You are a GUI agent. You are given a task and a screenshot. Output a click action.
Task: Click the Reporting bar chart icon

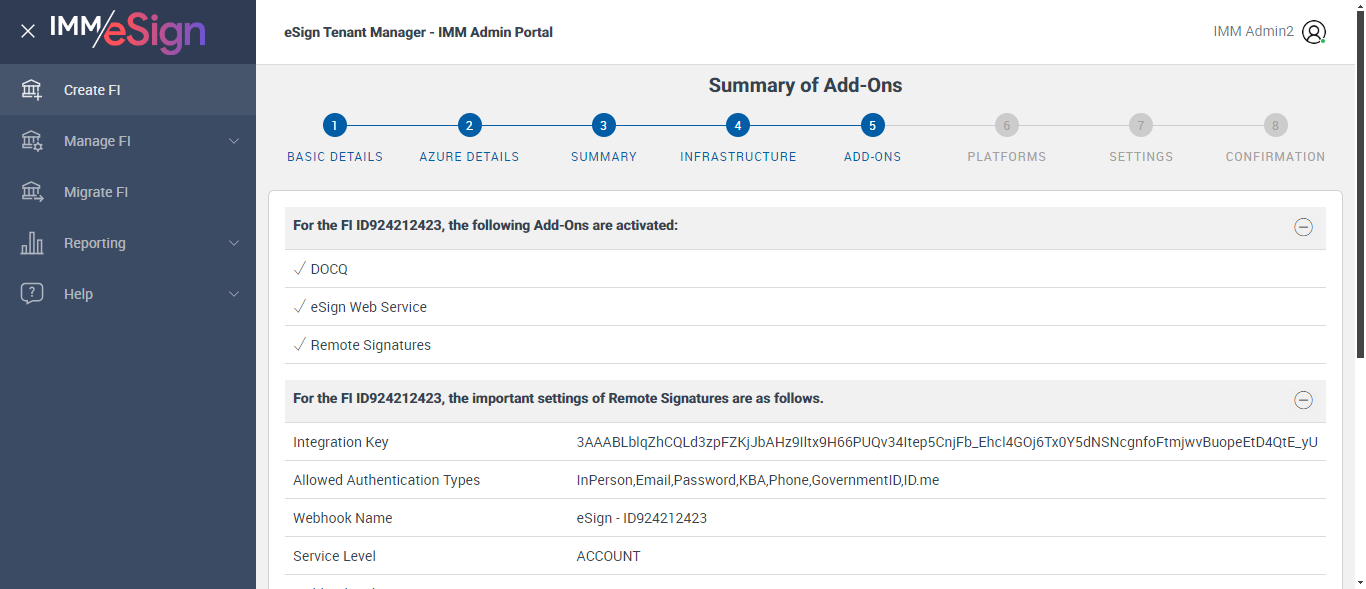(x=32, y=243)
